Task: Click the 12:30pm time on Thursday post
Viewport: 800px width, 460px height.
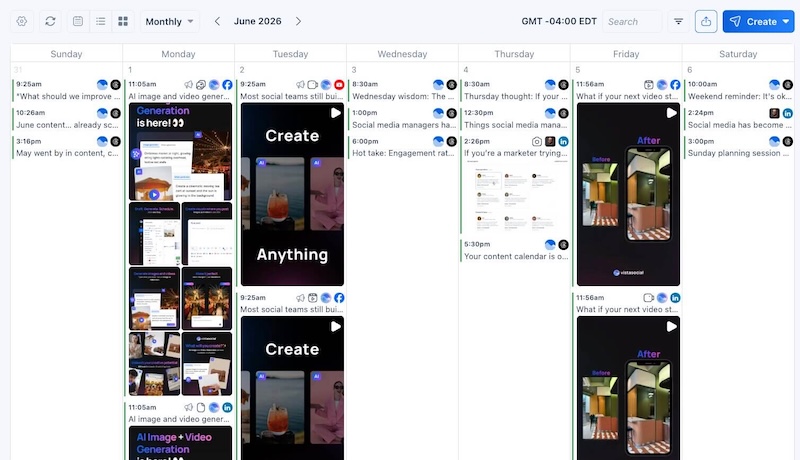Action: pyautogui.click(x=479, y=113)
